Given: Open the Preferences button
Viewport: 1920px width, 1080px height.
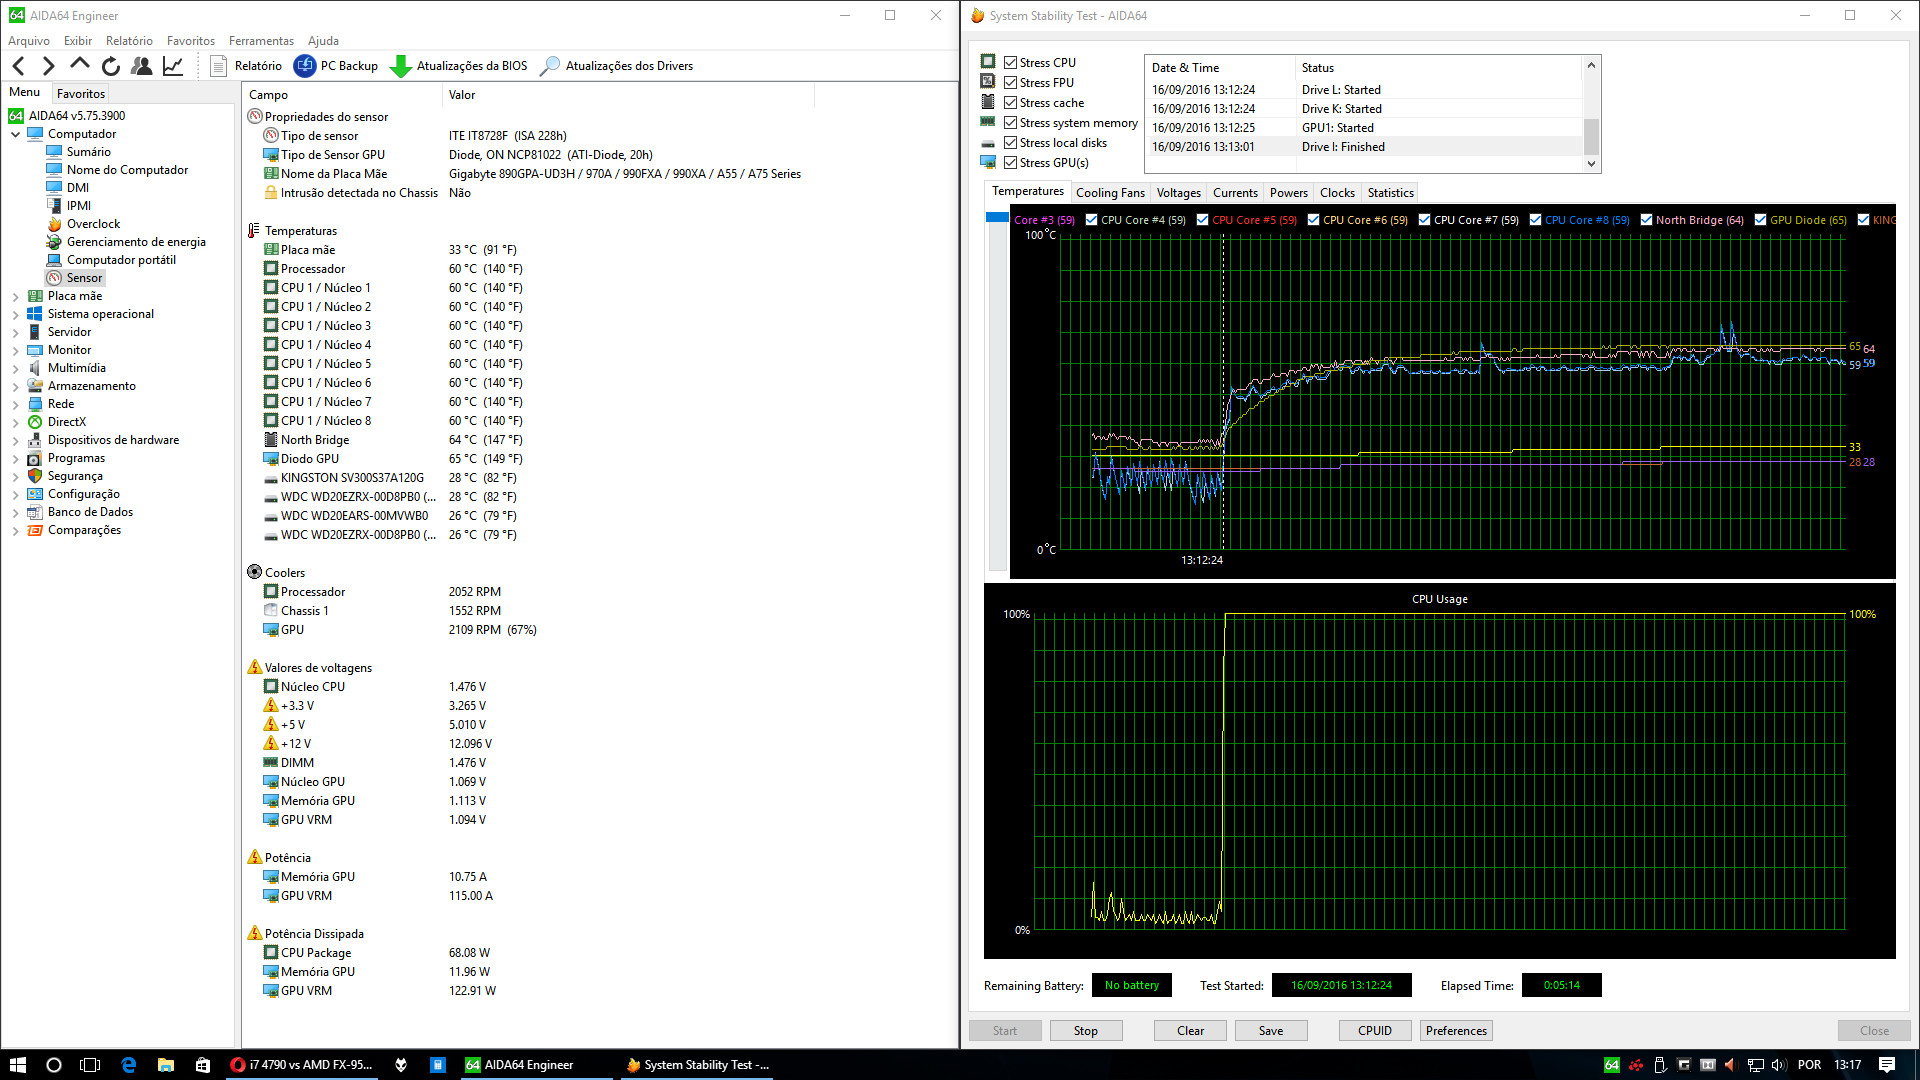Looking at the screenshot, I should [x=1456, y=1031].
